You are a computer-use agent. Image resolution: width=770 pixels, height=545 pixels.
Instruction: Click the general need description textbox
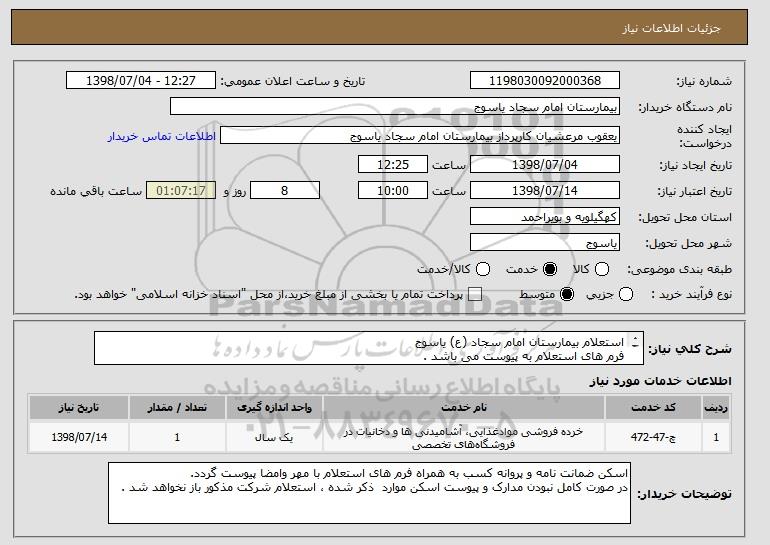(x=369, y=349)
